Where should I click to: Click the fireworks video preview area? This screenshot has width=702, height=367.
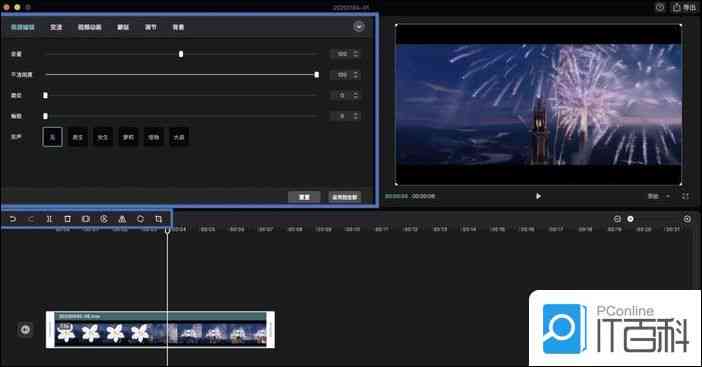click(x=539, y=105)
